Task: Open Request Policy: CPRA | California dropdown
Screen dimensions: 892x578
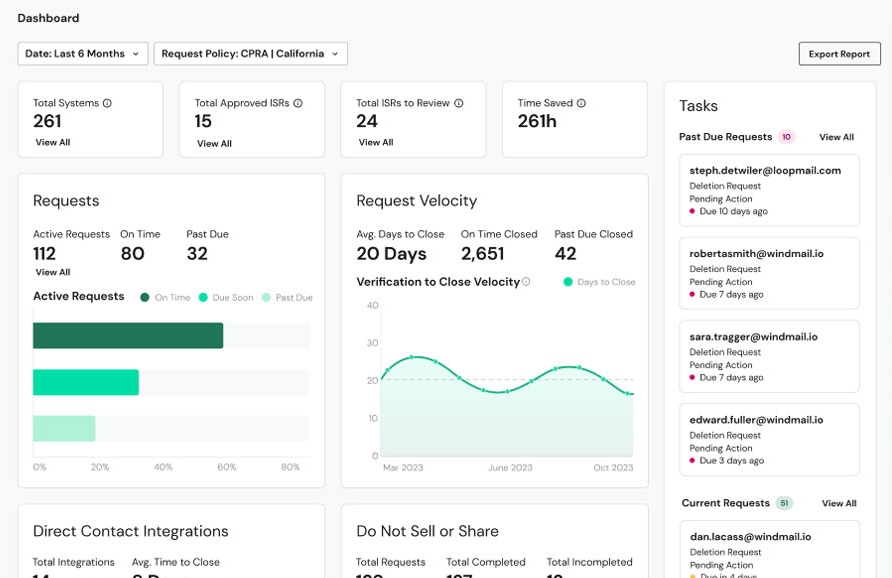Action: click(x=250, y=53)
